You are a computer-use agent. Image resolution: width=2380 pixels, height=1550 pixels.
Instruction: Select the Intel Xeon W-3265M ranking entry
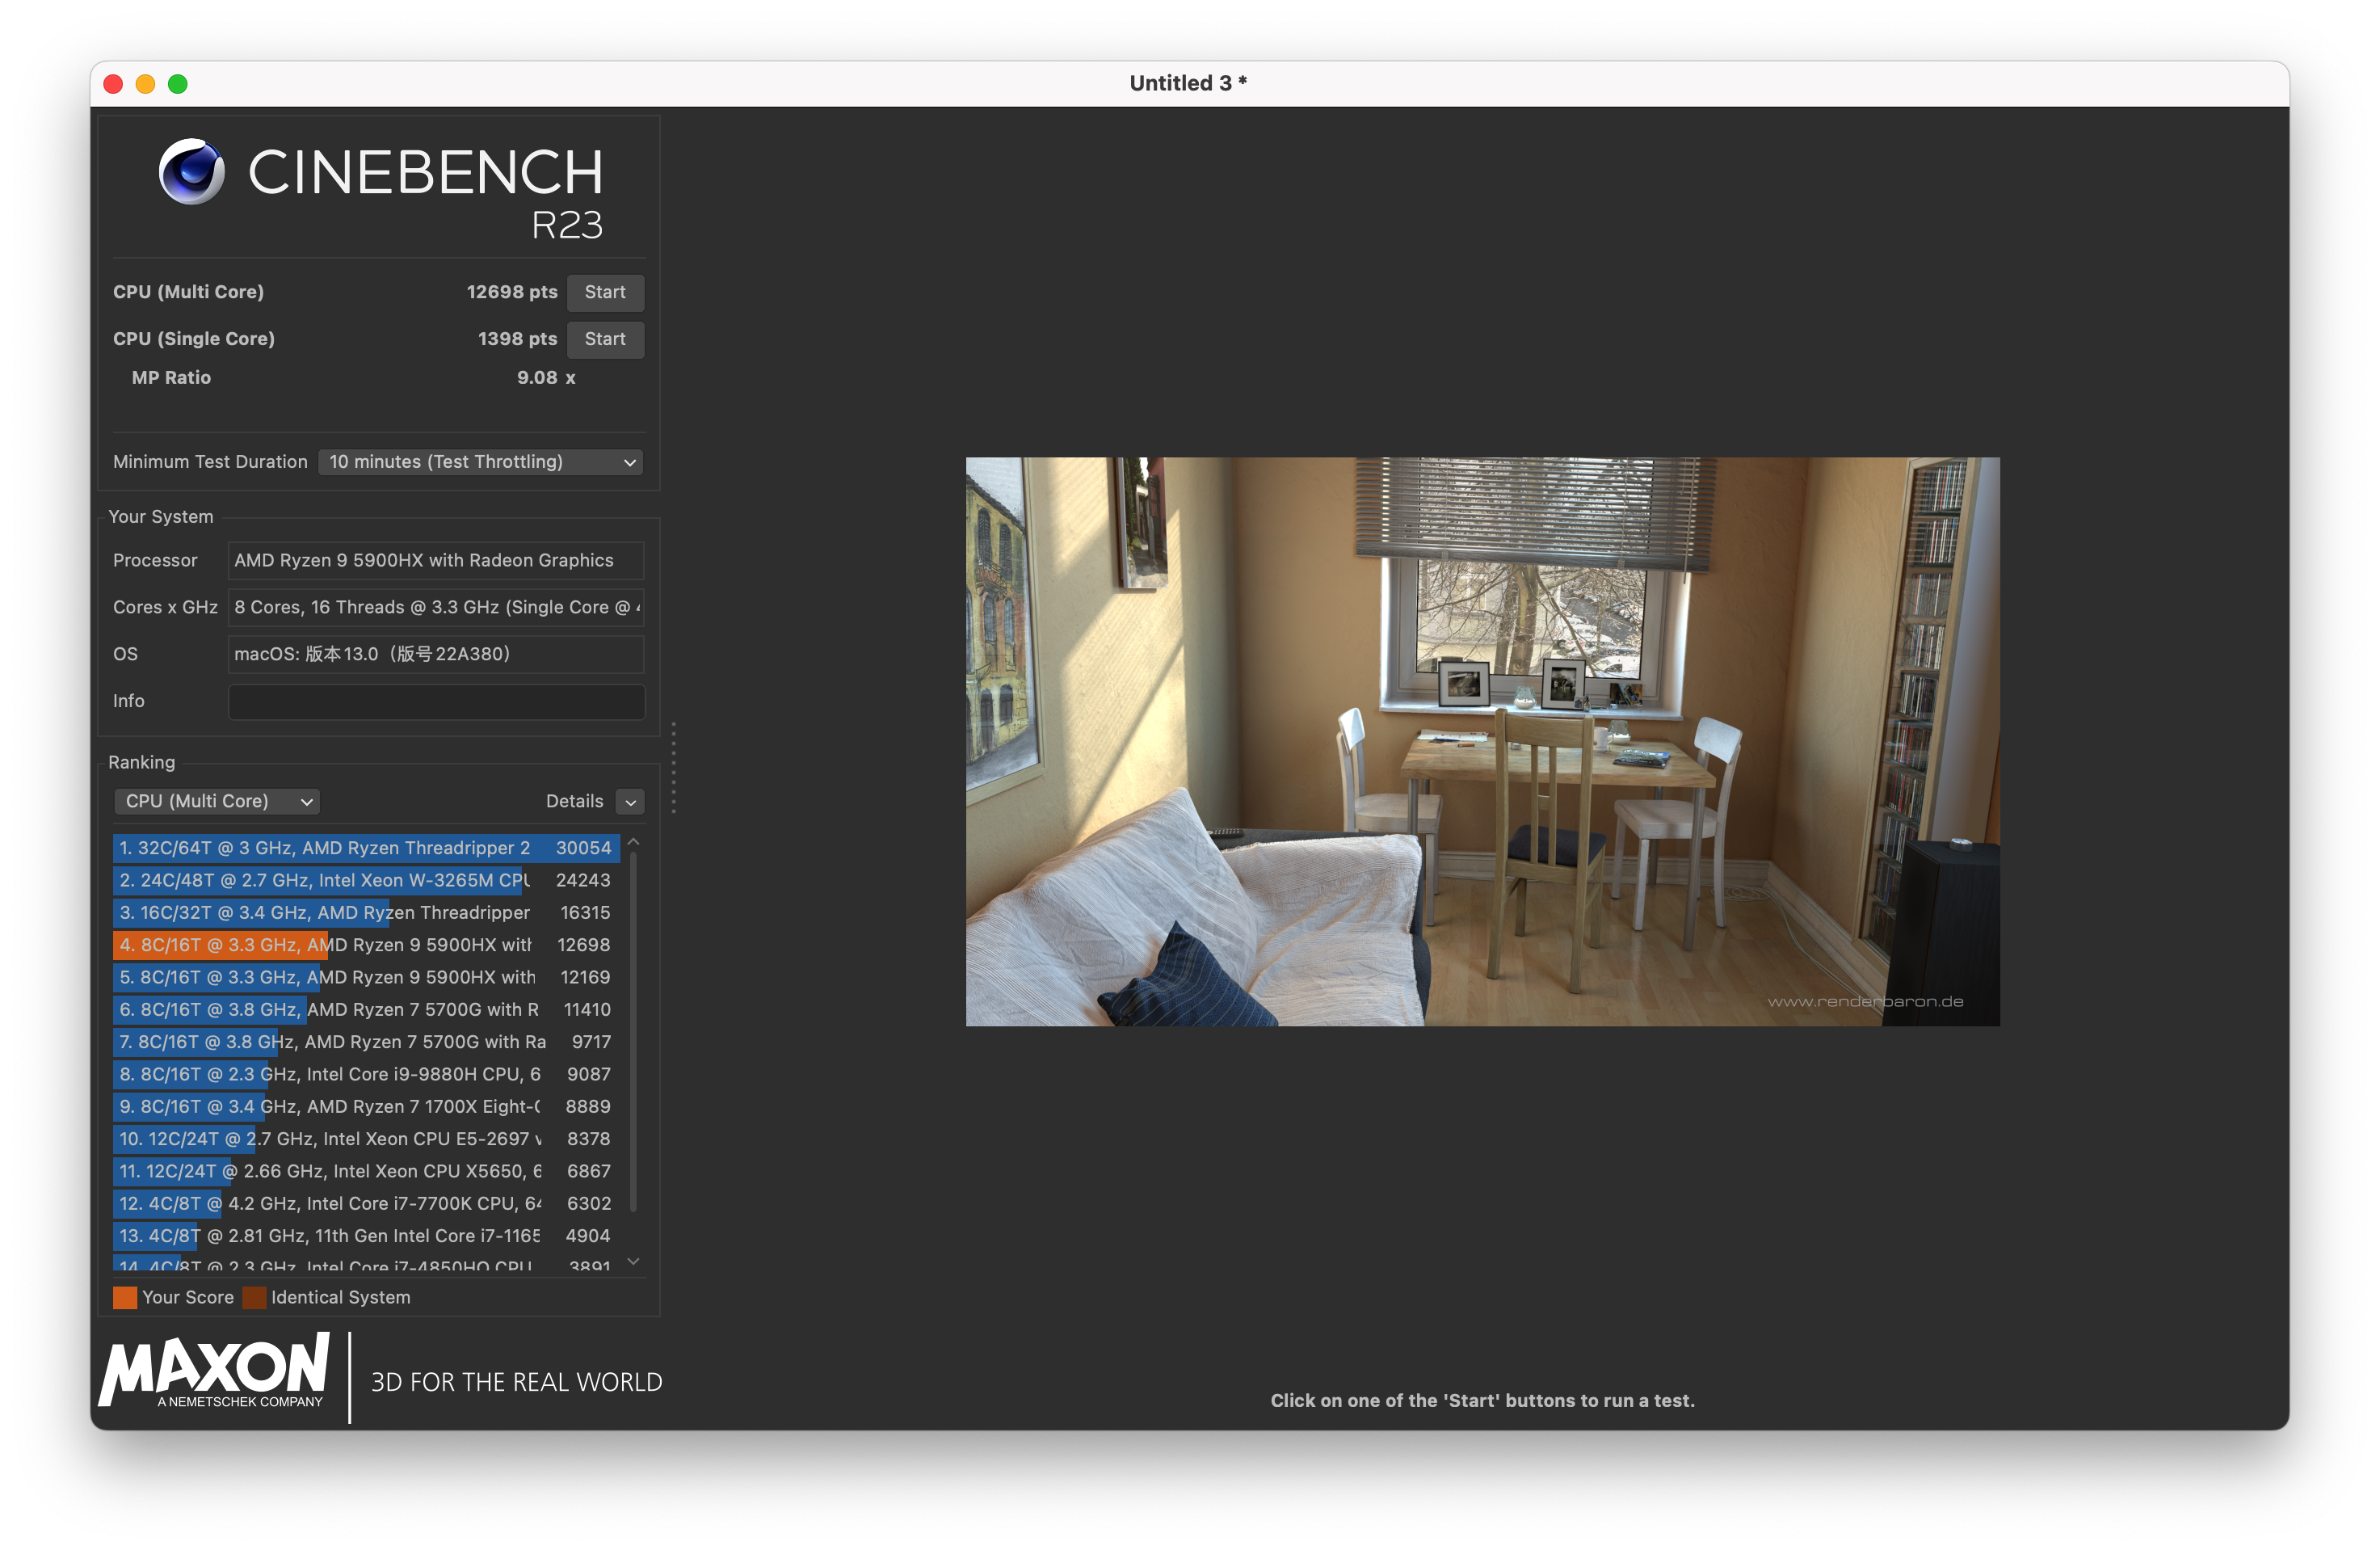[365, 880]
